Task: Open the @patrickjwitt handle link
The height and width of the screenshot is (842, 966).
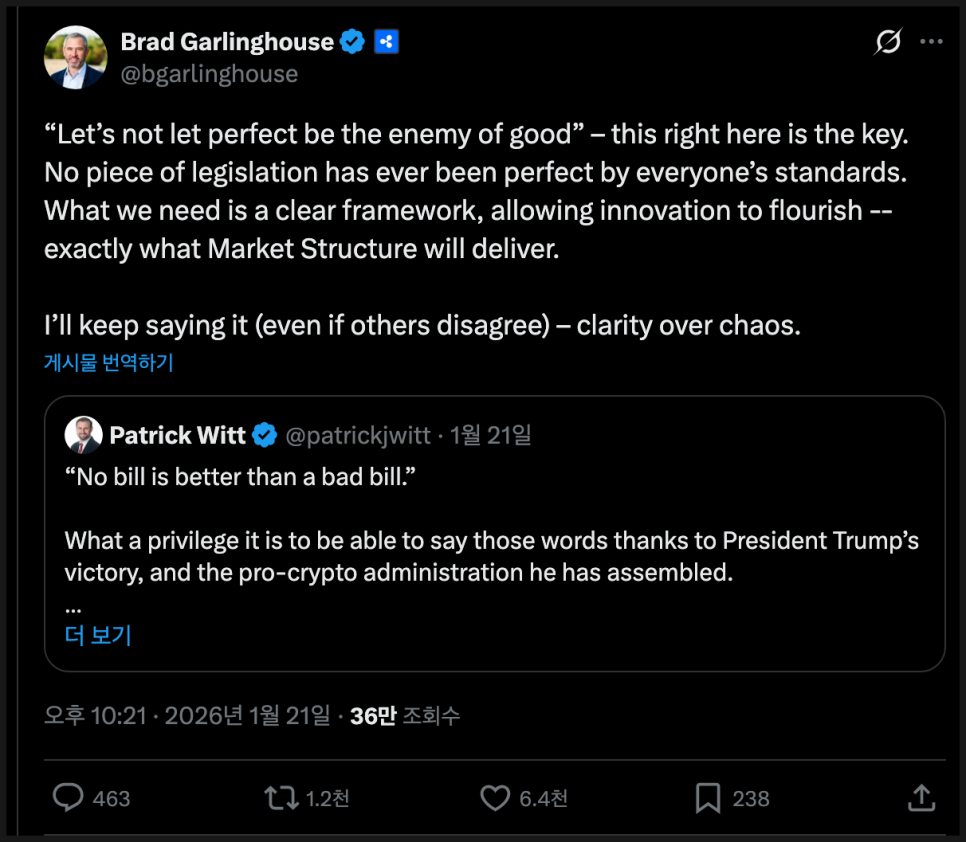Action: pos(358,435)
